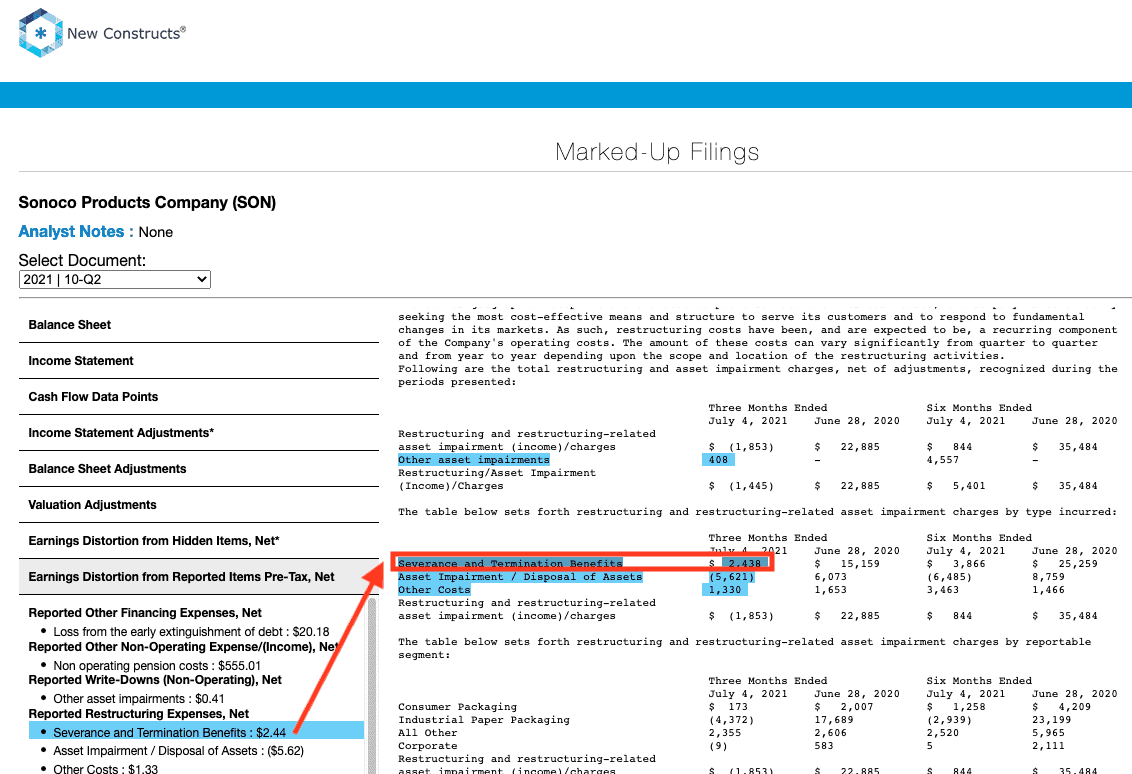Click the New Constructs hexagon logo
This screenshot has height=774, width=1132.
click(x=40, y=32)
